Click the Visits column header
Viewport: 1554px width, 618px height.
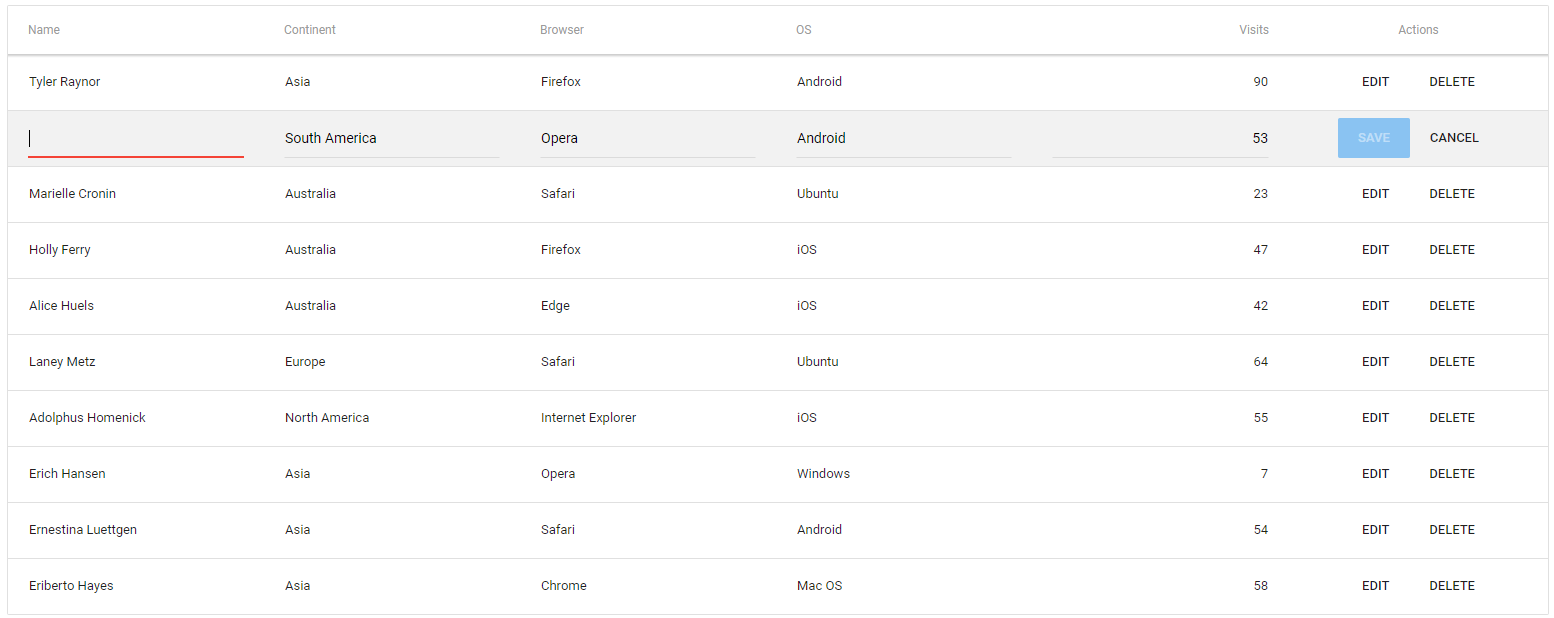point(1253,30)
